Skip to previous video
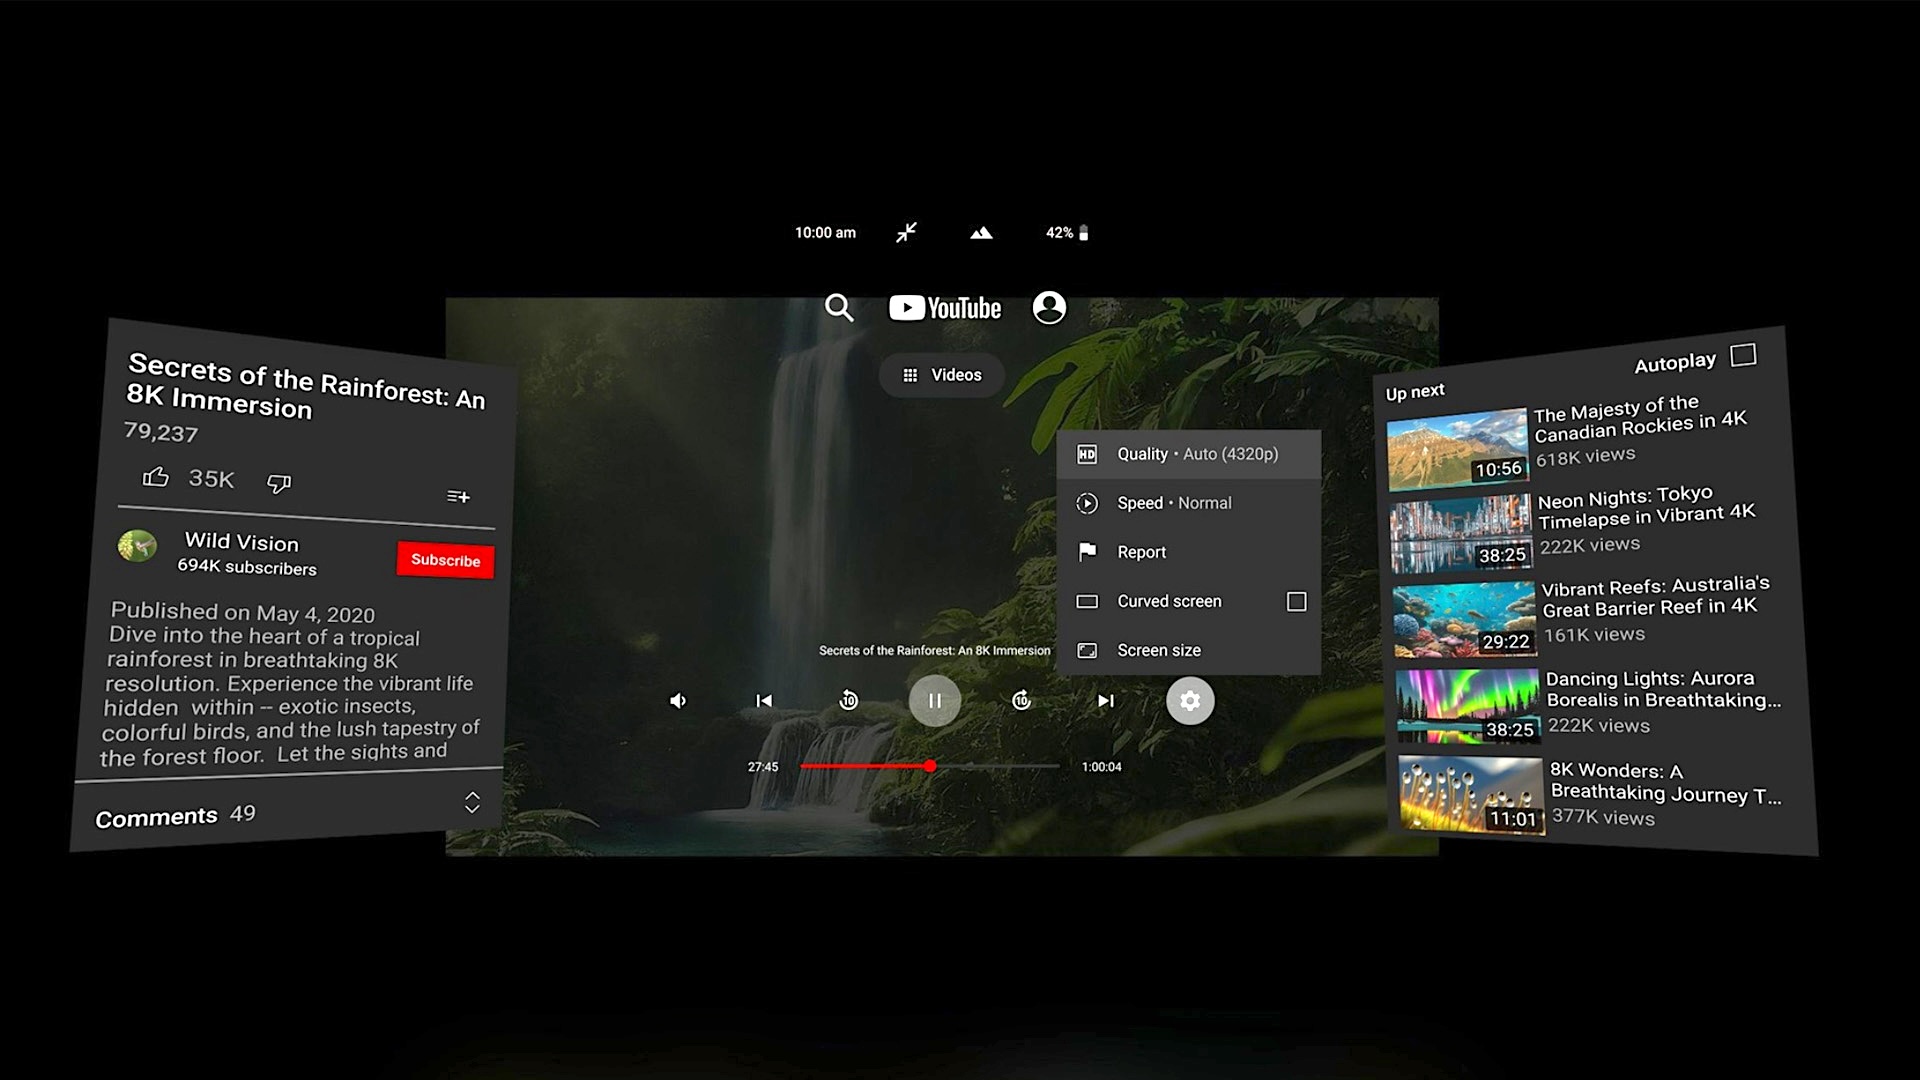Screen dimensions: 1920x1080 pyautogui.click(x=764, y=701)
